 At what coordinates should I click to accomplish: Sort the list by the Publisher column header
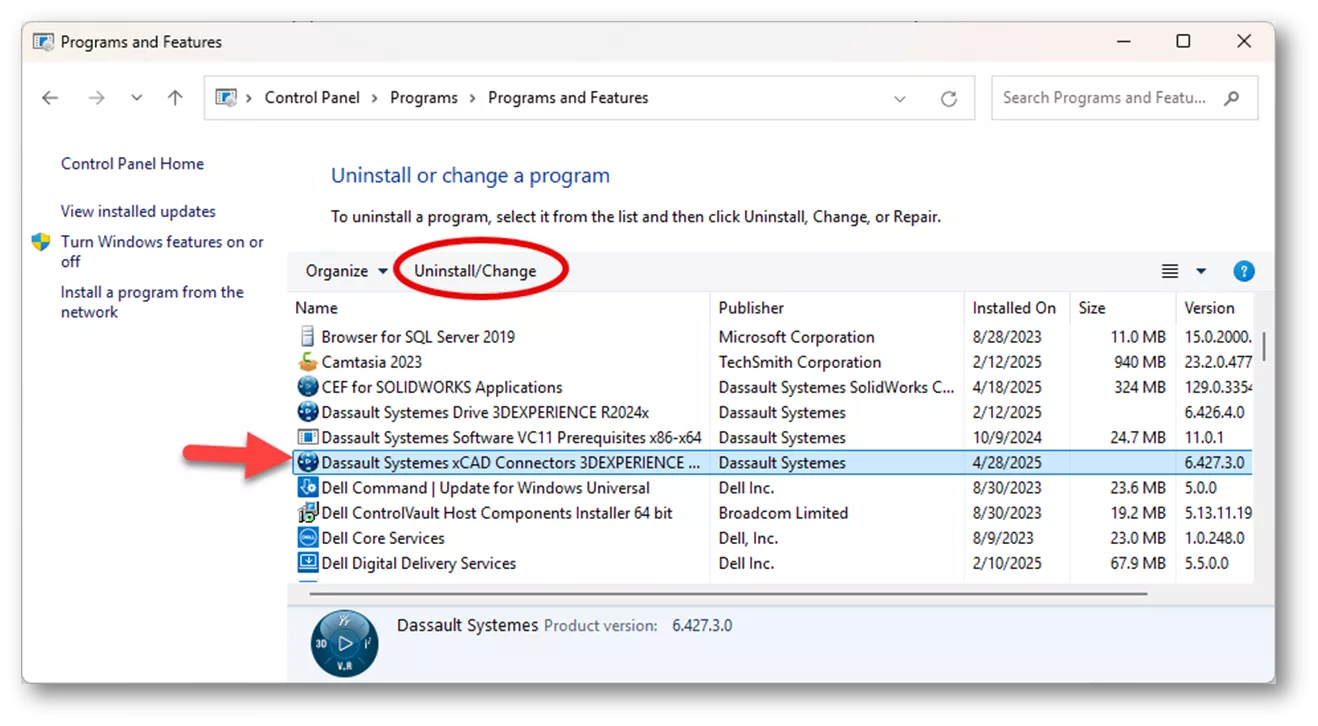pyautogui.click(x=751, y=308)
